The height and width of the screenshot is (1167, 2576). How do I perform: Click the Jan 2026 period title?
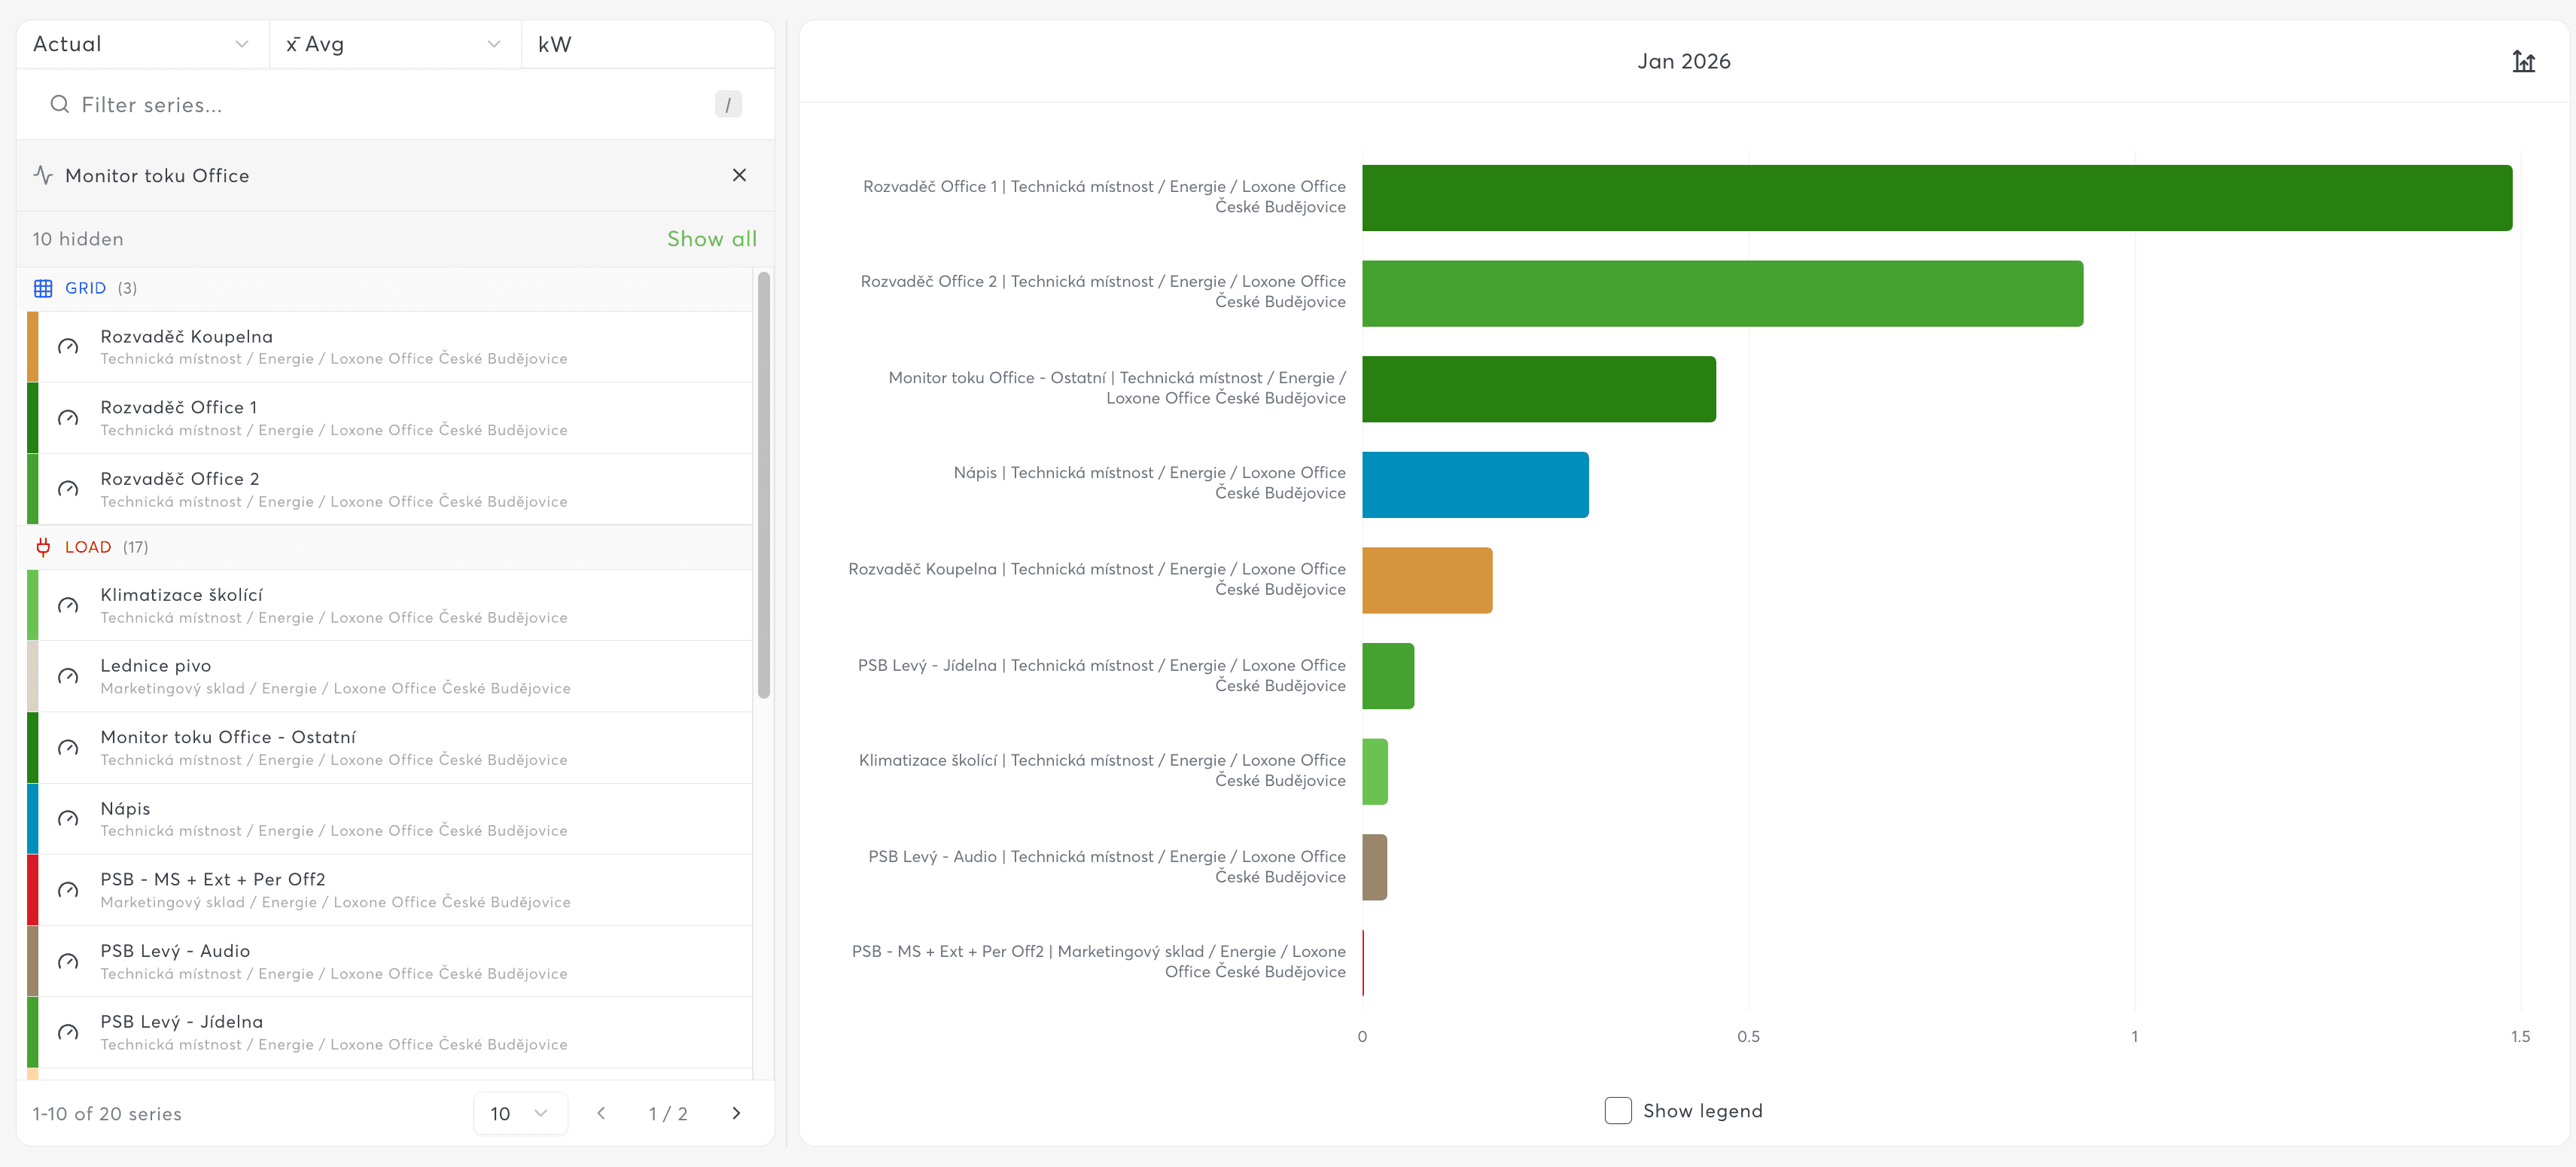(1683, 61)
